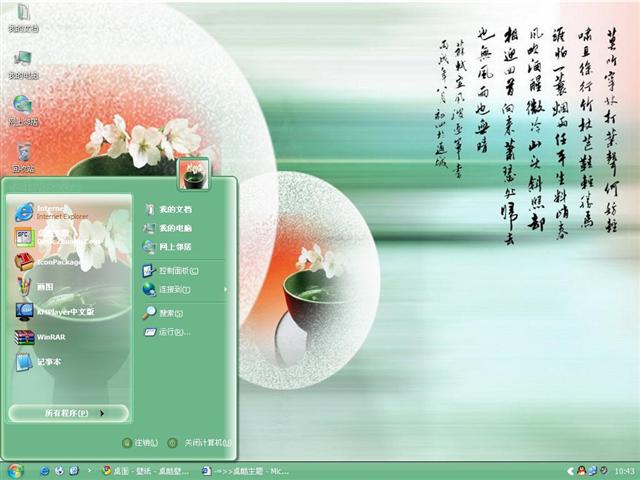Switch to the Chrome 桌面-壁纸 taskbar window

[x=146, y=471]
